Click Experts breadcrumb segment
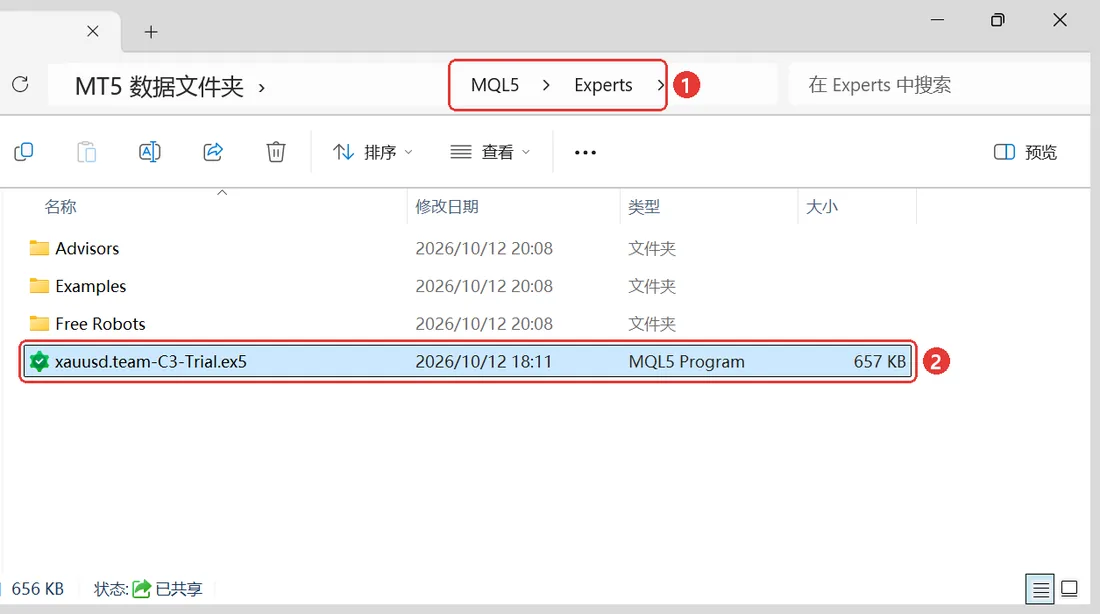 click(603, 85)
